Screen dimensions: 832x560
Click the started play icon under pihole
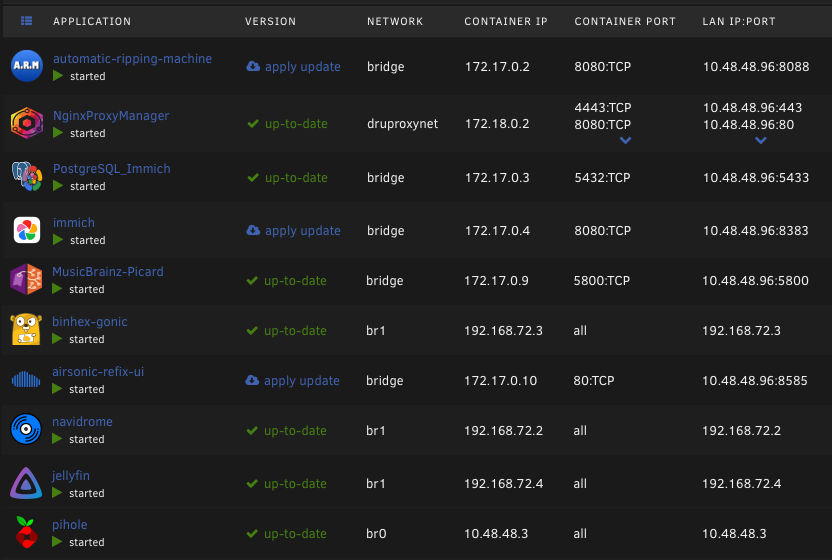tap(57, 542)
